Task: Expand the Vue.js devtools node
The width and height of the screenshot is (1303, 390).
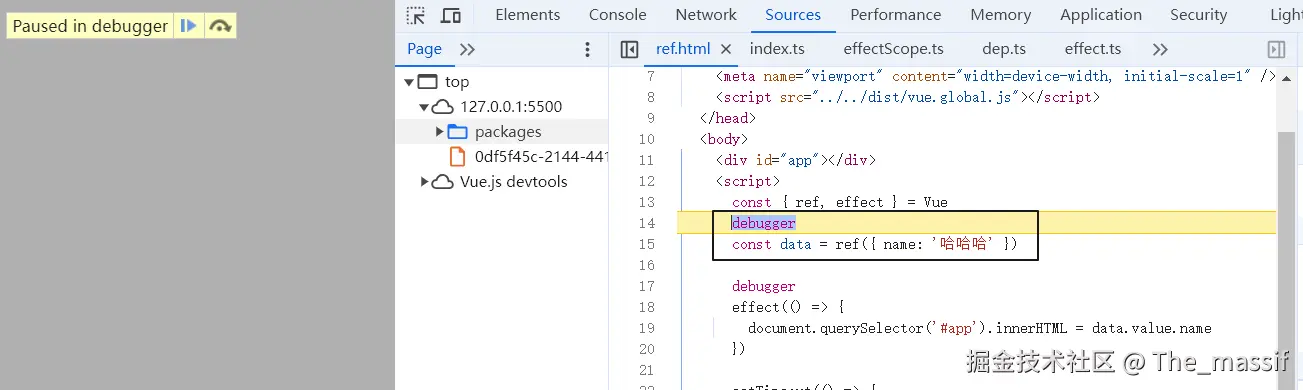Action: tap(424, 182)
